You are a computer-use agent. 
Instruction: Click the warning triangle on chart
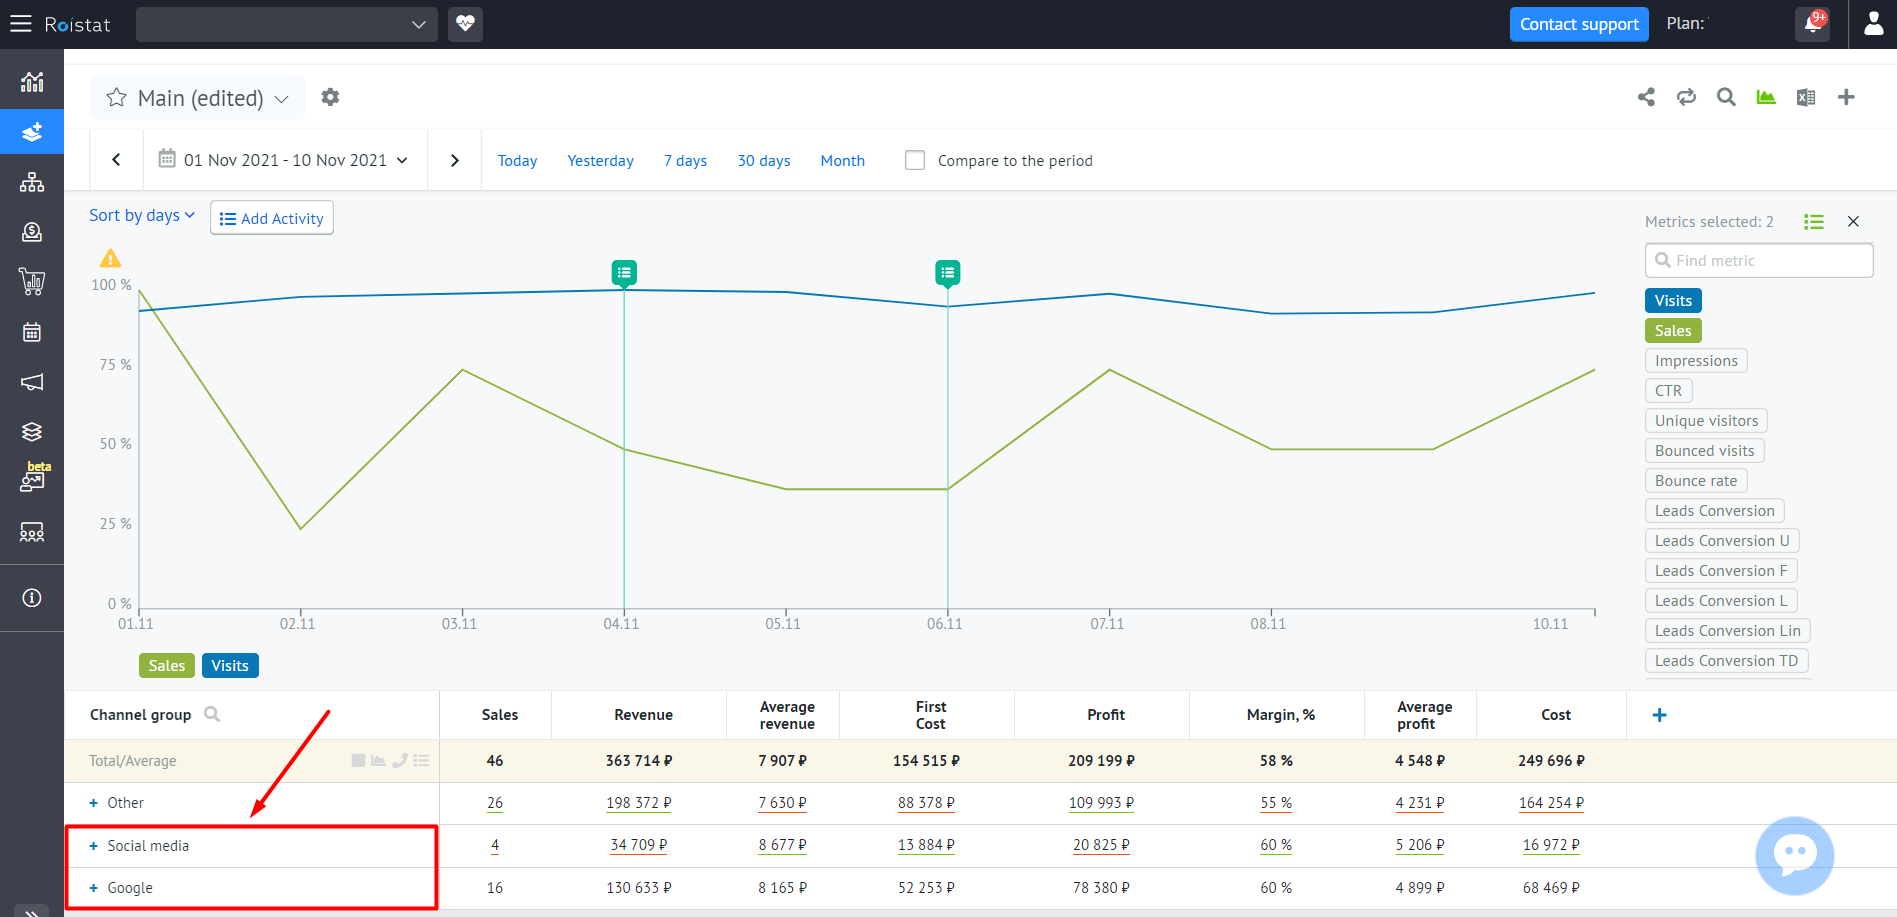[110, 259]
